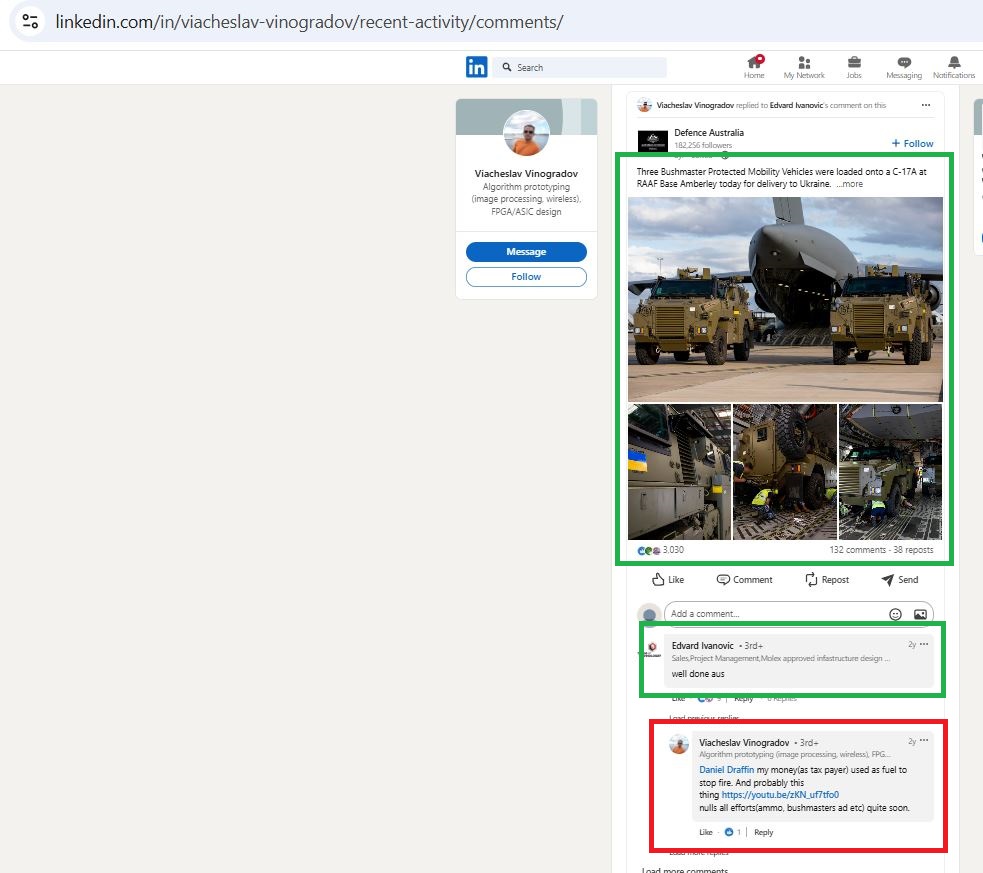Open the Home feed icon
This screenshot has height=873, width=983.
click(x=754, y=67)
